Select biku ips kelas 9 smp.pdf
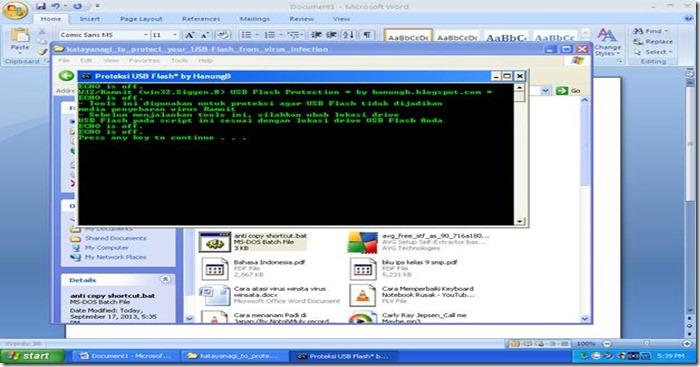Viewport: 700px width, 367px height. (404, 268)
